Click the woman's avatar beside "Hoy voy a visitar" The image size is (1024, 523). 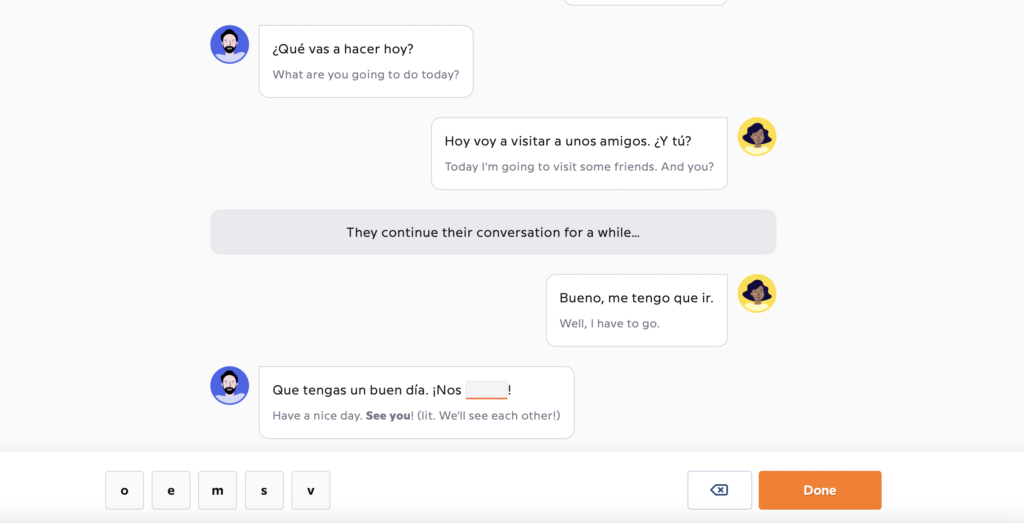coord(757,136)
